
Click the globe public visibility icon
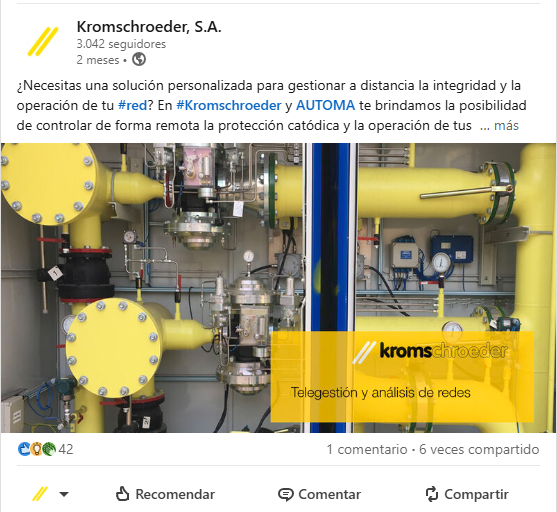(x=139, y=59)
